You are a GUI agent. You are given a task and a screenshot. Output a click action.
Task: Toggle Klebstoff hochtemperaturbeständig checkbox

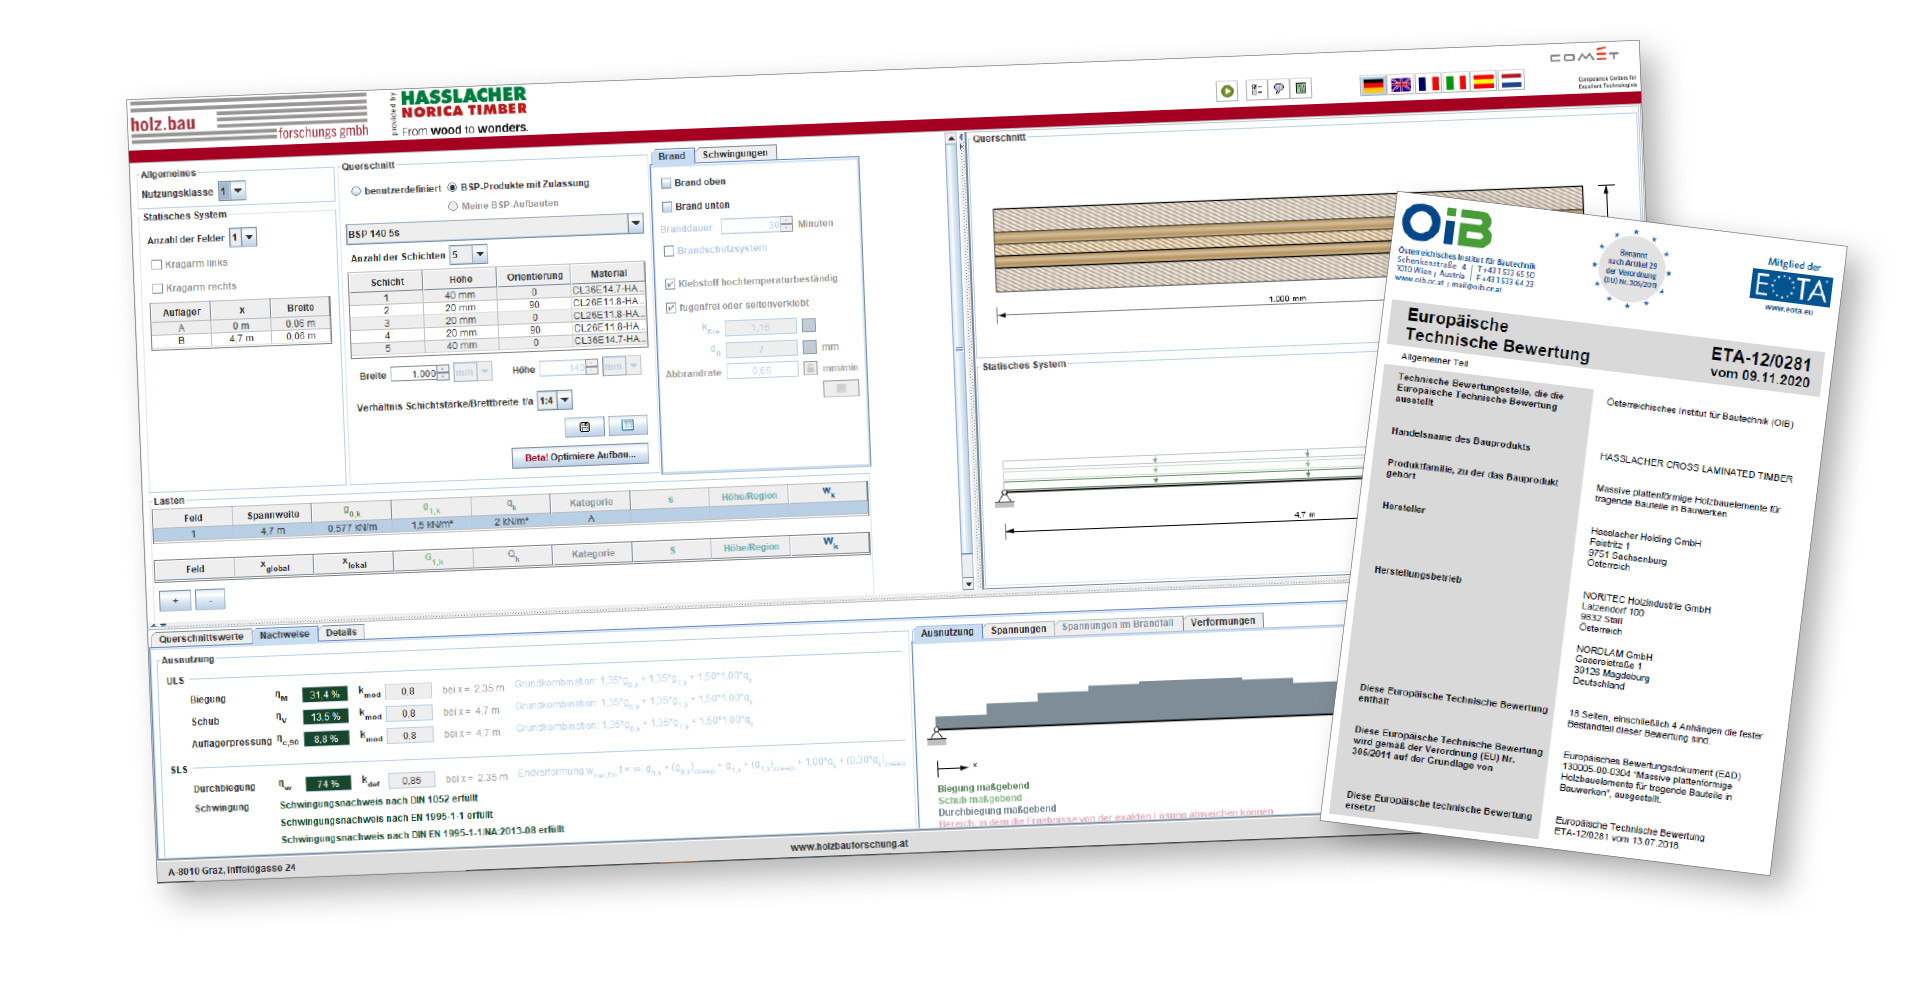click(670, 284)
